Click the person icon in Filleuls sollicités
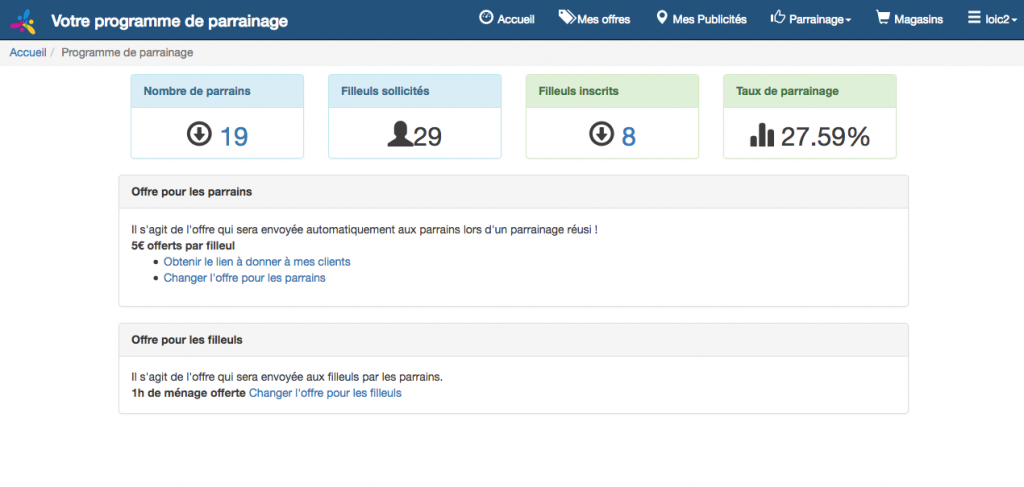 [399, 135]
